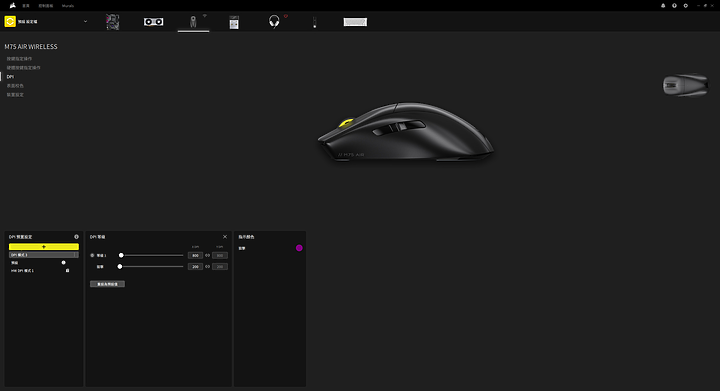Image resolution: width=720 pixels, height=391 pixels.
Task: Click the red alert badge on the headset
Action: pos(286,16)
